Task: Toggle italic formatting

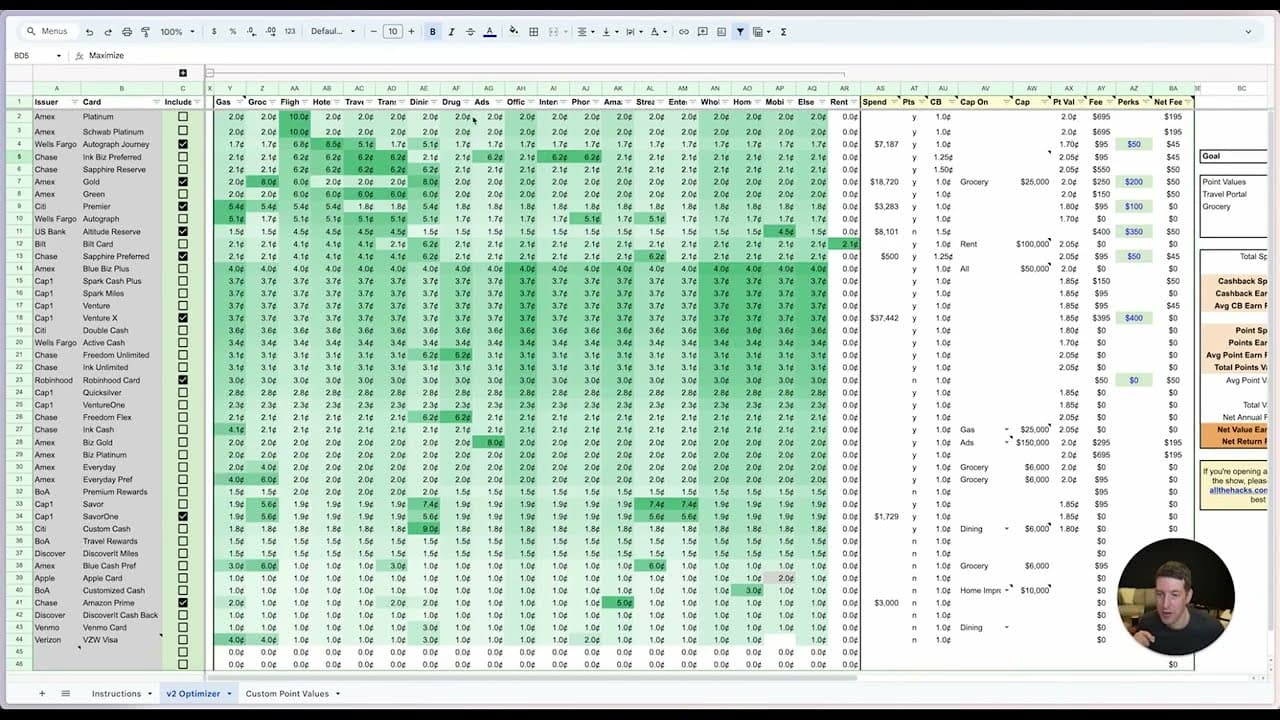Action: click(451, 32)
